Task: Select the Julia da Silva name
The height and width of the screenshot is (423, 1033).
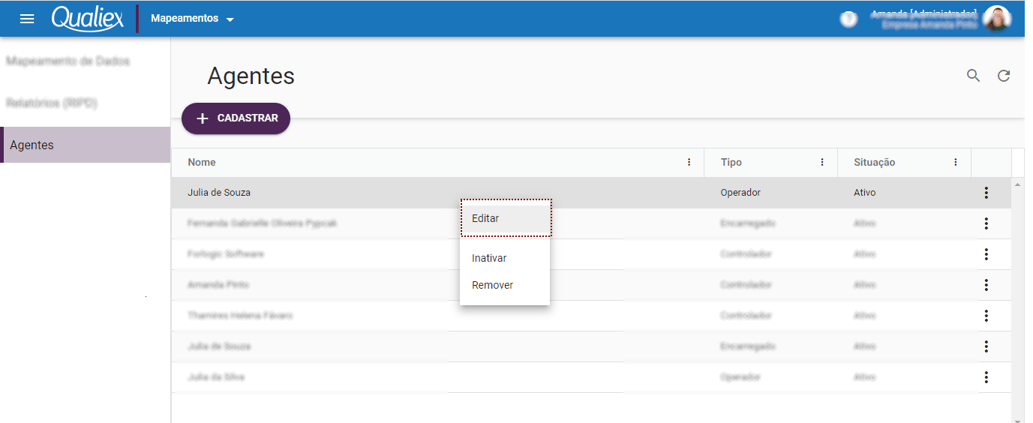Action: 217,377
